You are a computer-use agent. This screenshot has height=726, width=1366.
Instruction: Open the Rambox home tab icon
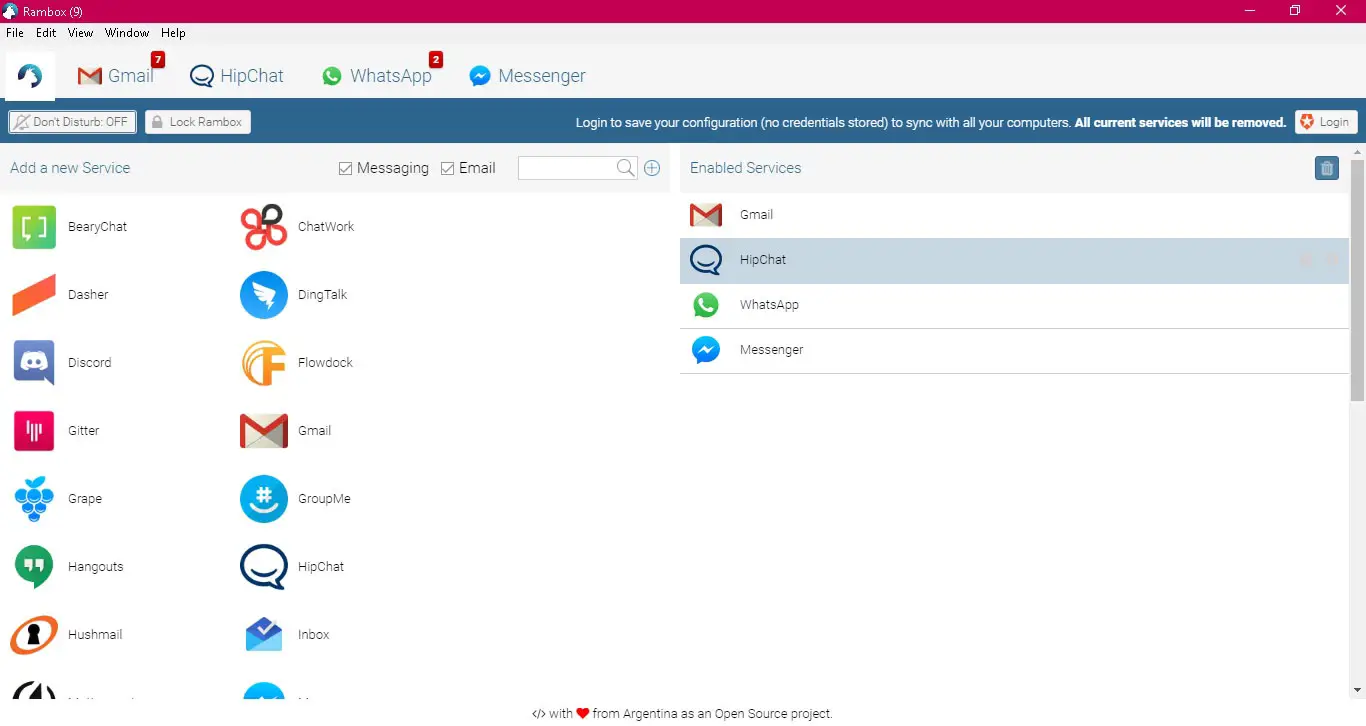30,76
